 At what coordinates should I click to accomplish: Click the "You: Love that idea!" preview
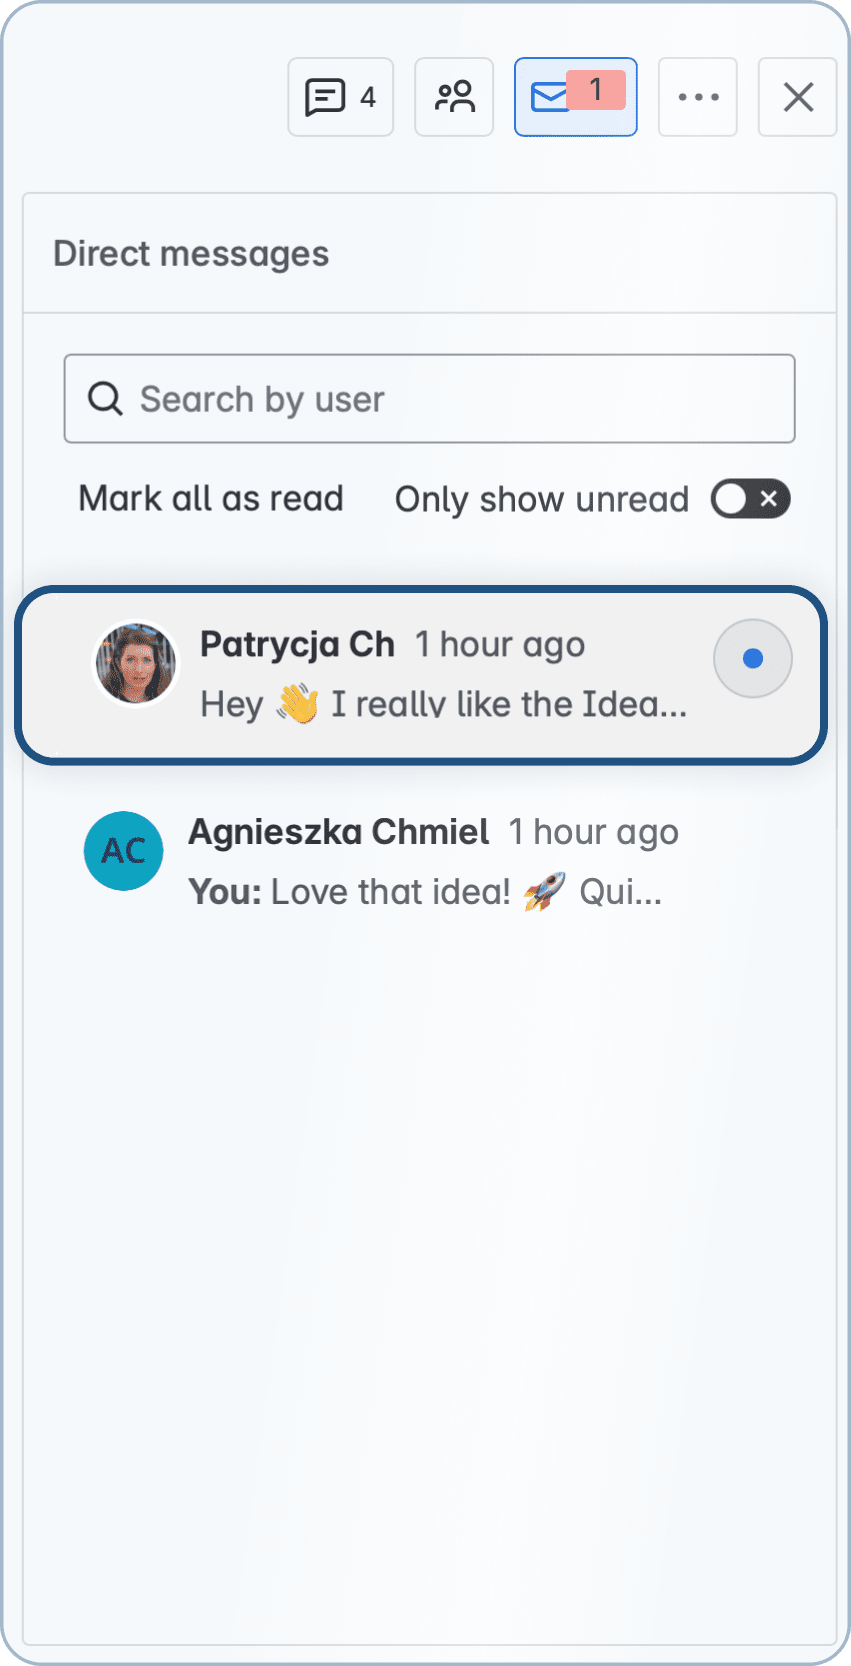(425, 892)
